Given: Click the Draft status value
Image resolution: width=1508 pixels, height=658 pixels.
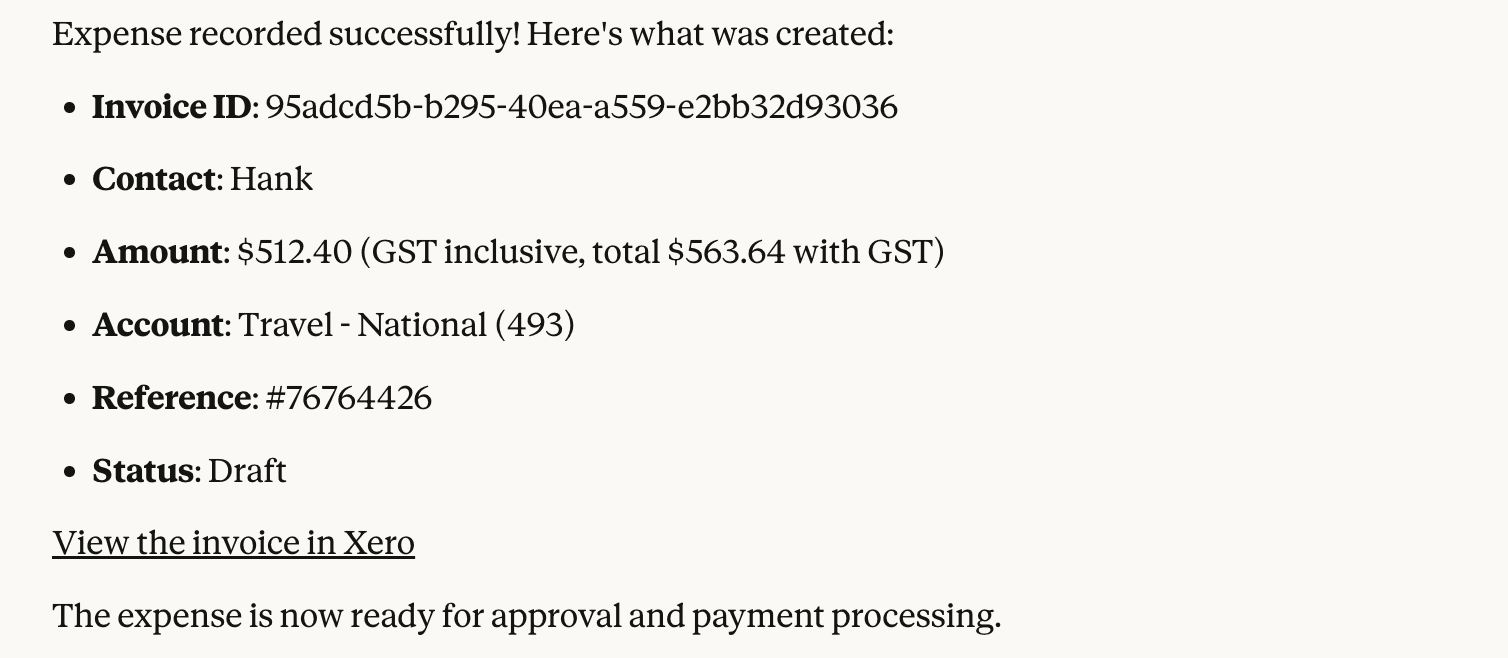Looking at the screenshot, I should point(247,471).
